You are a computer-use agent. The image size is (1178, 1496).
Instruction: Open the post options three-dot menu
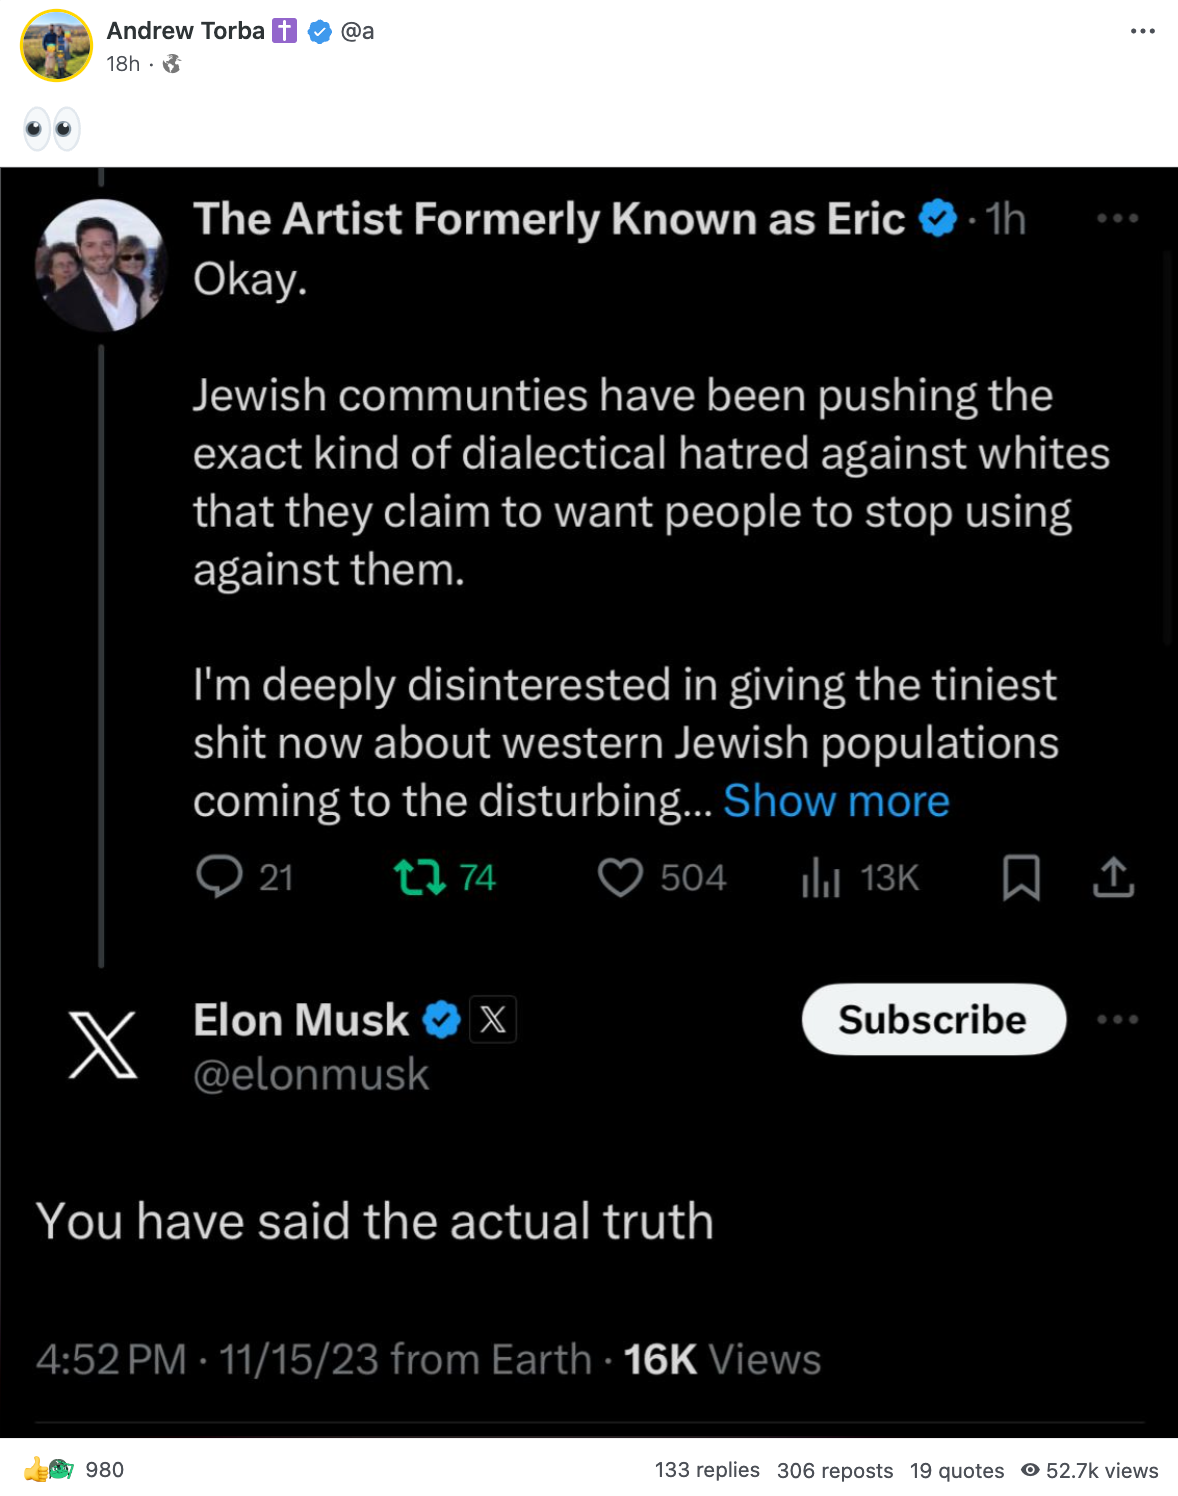[1142, 31]
